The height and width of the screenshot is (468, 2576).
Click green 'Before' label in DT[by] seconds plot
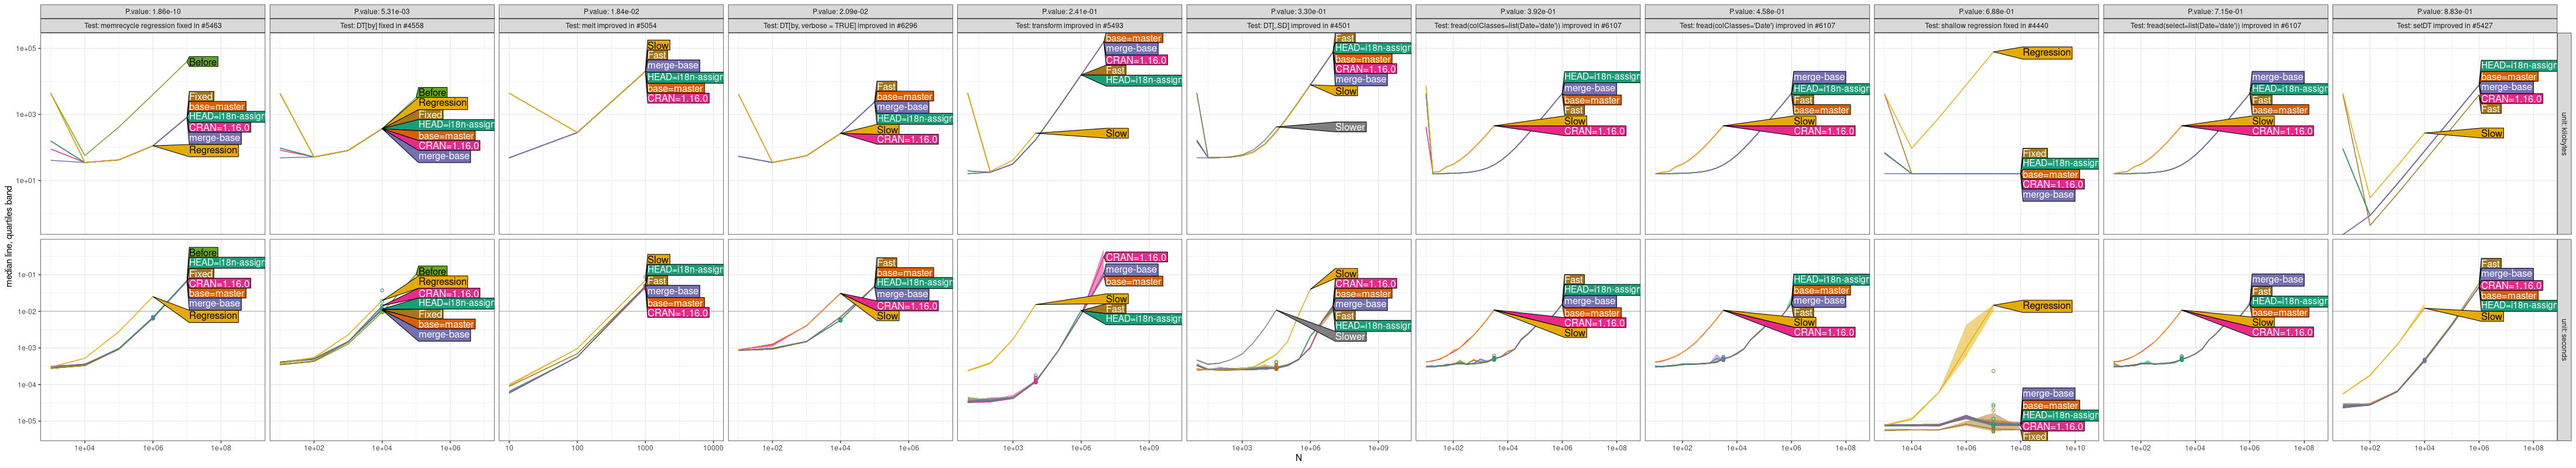[432, 271]
